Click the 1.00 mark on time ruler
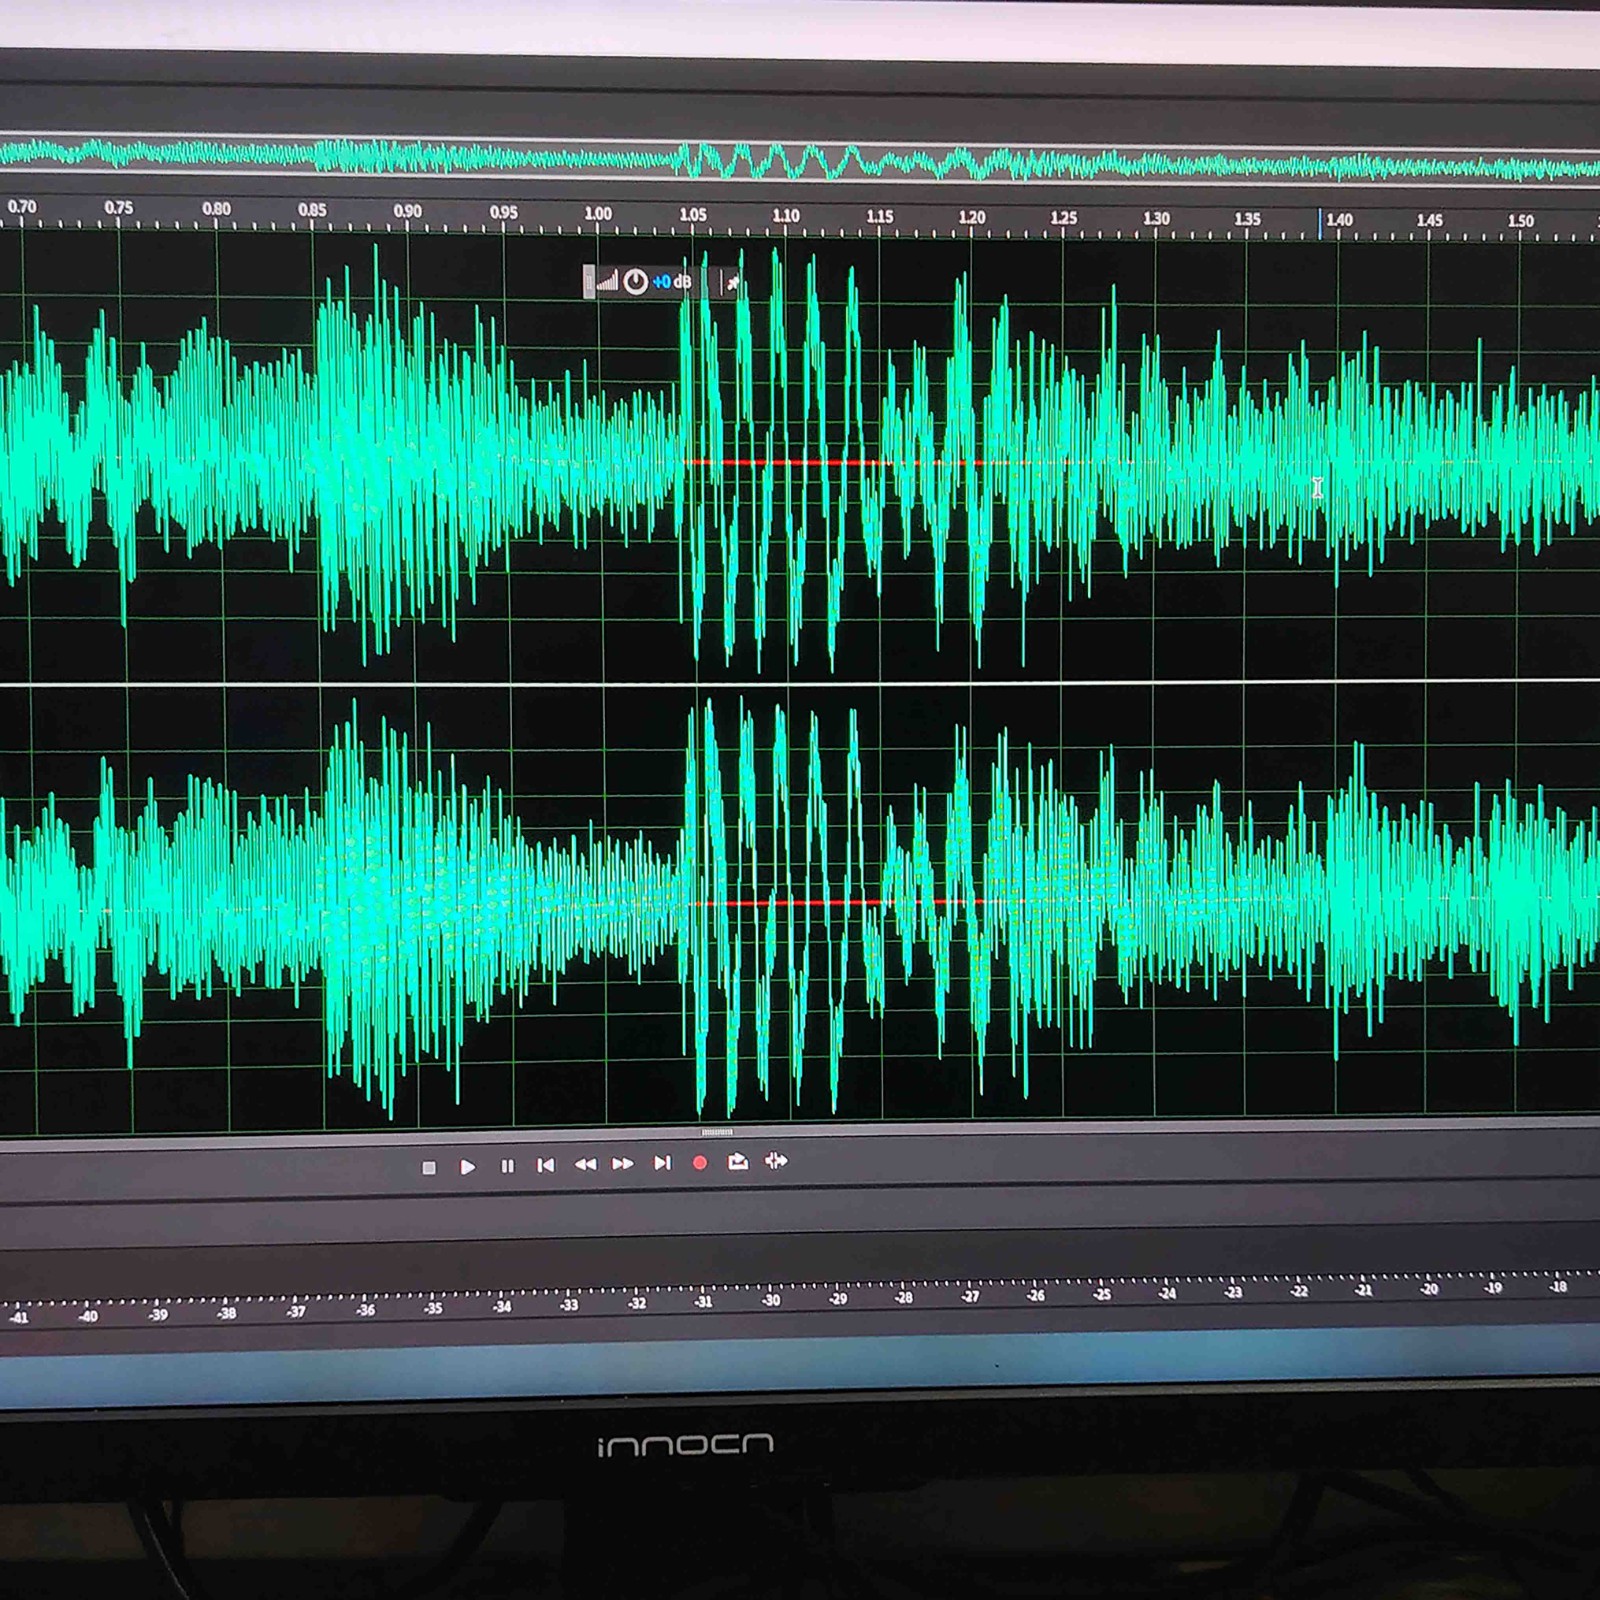The height and width of the screenshot is (1600, 1600). tap(598, 214)
